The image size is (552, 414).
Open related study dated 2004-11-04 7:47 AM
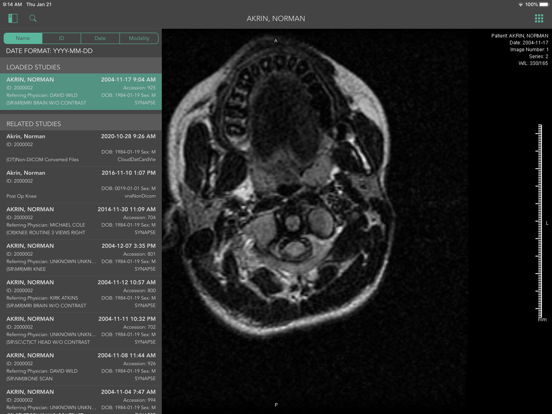point(81,400)
